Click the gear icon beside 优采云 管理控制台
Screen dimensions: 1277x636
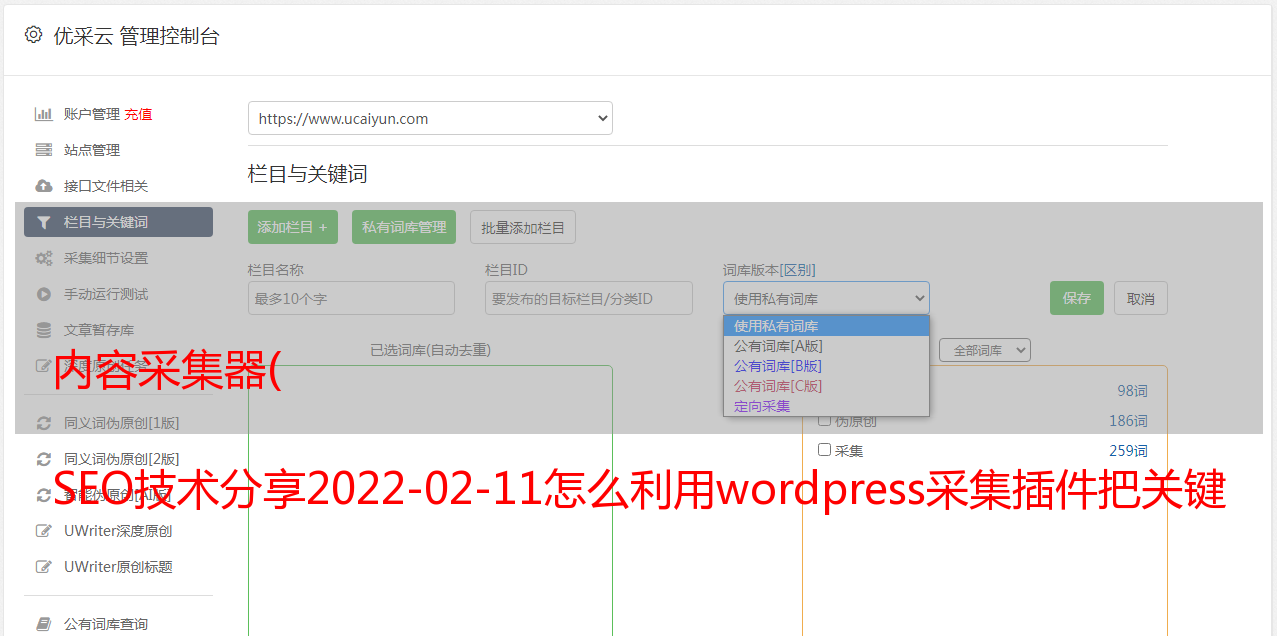pyautogui.click(x=33, y=35)
